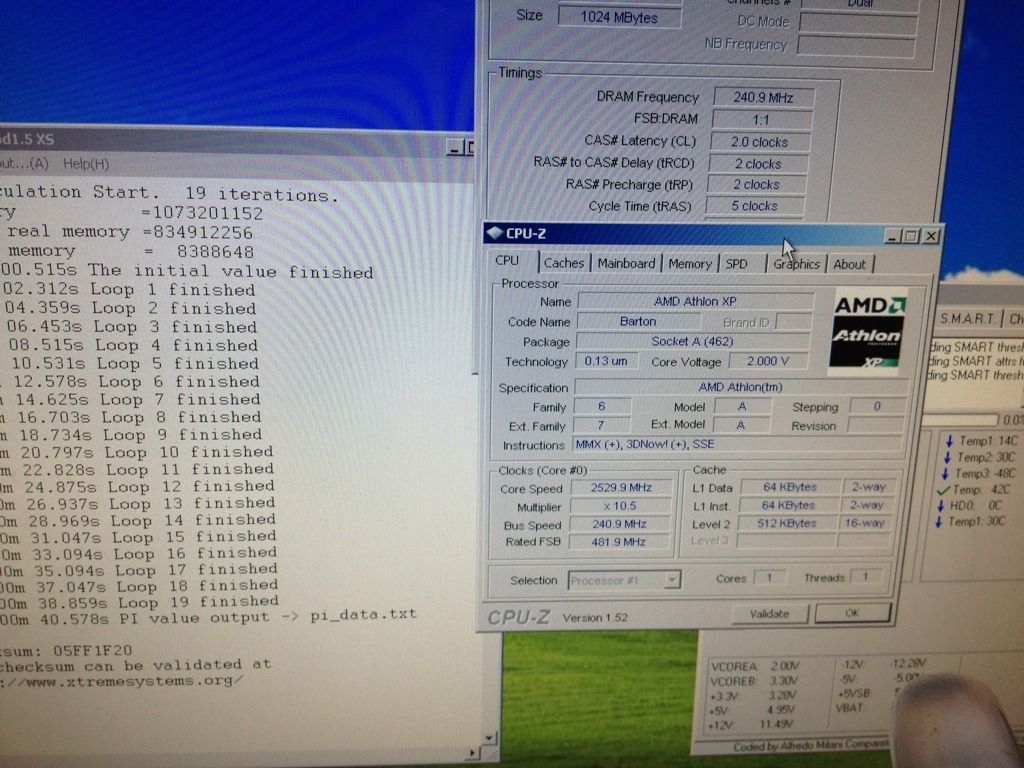Click the Name field showing AMD Athlon XP
The width and height of the screenshot is (1024, 768).
[x=696, y=301]
